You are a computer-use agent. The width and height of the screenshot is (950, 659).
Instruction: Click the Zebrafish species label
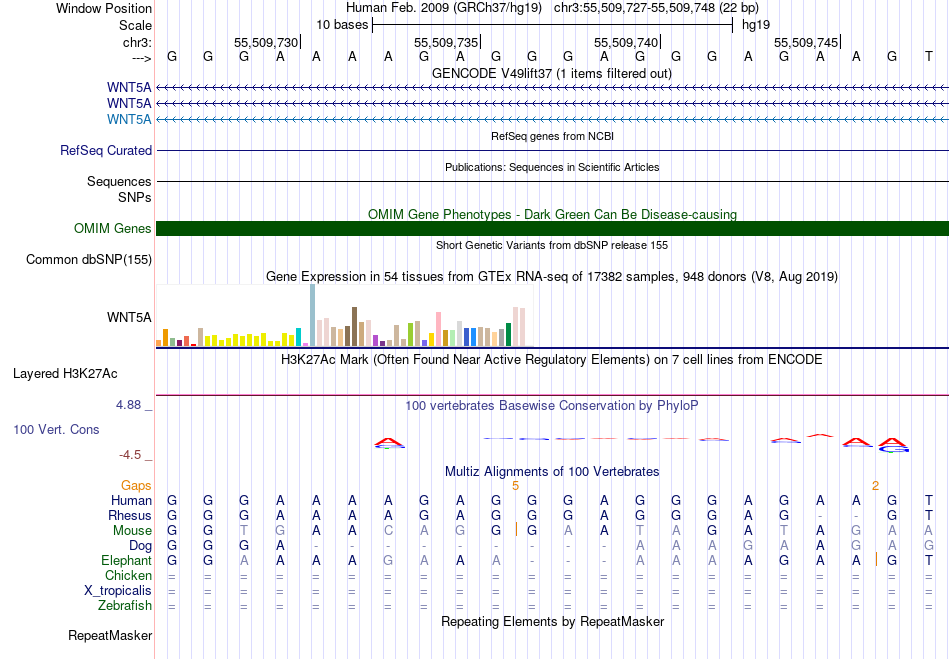125,606
